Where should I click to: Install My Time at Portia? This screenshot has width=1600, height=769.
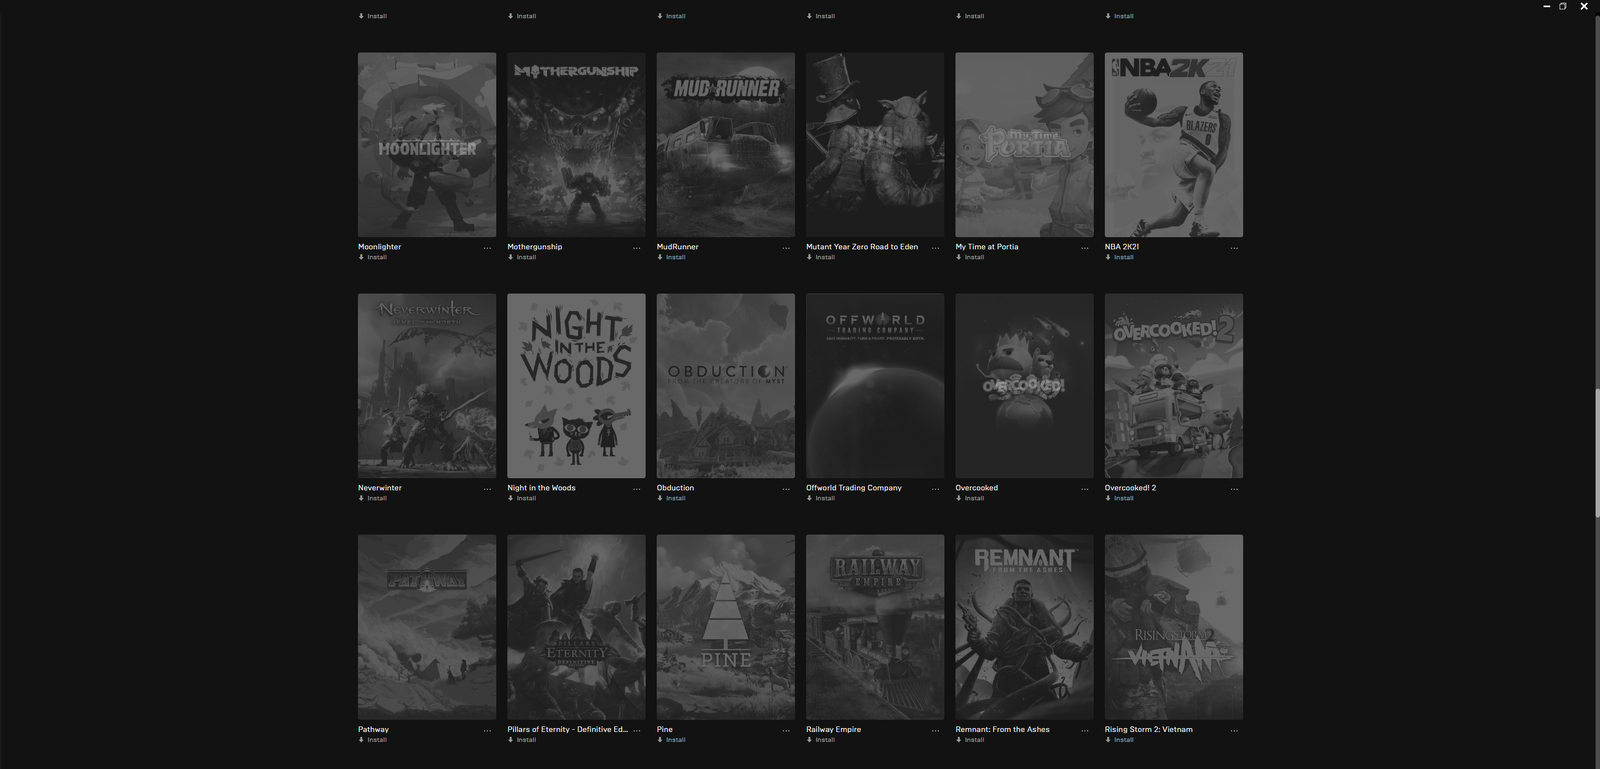(970, 257)
